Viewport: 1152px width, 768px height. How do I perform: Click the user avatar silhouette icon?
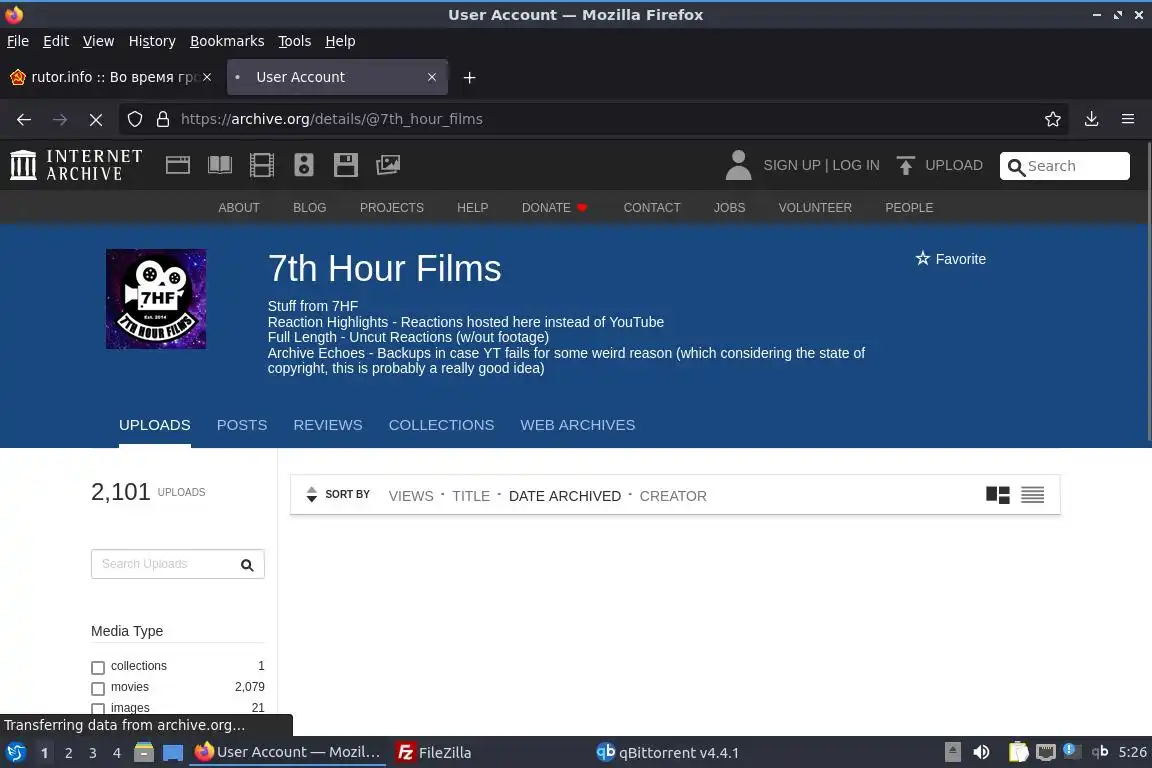click(x=738, y=165)
